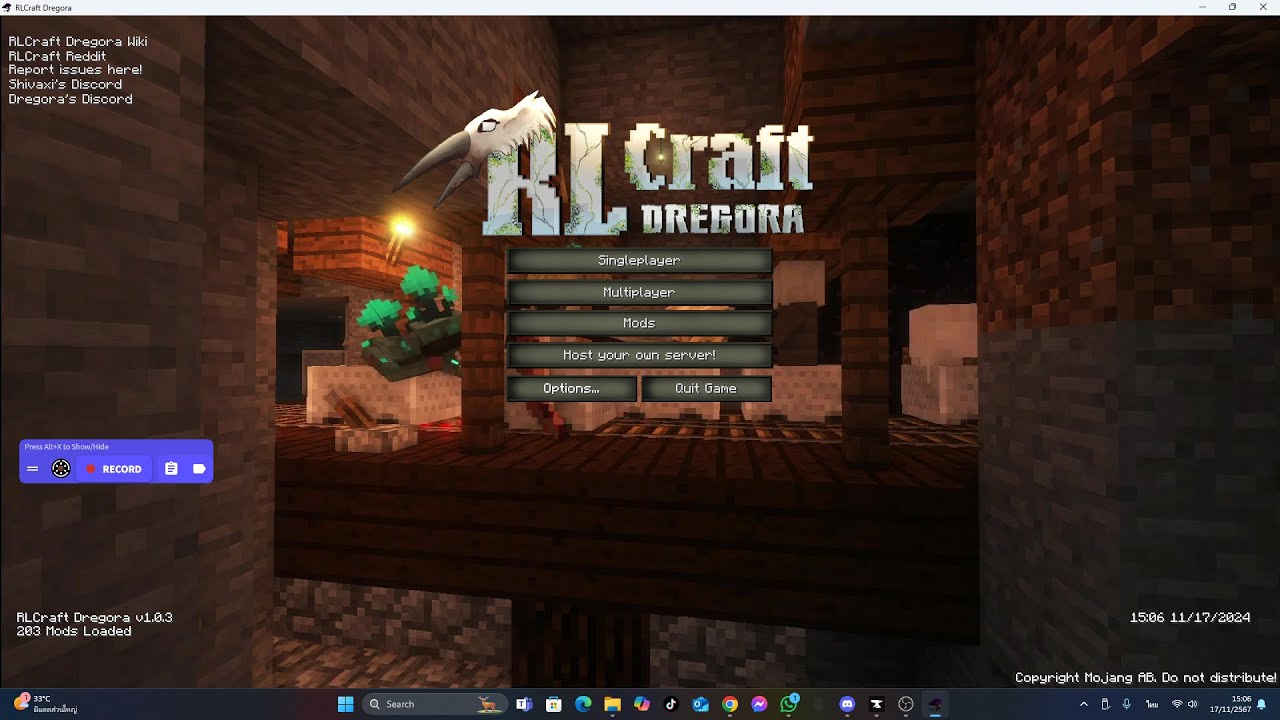
Task: Open Outlook from the taskbar
Action: click(701, 704)
